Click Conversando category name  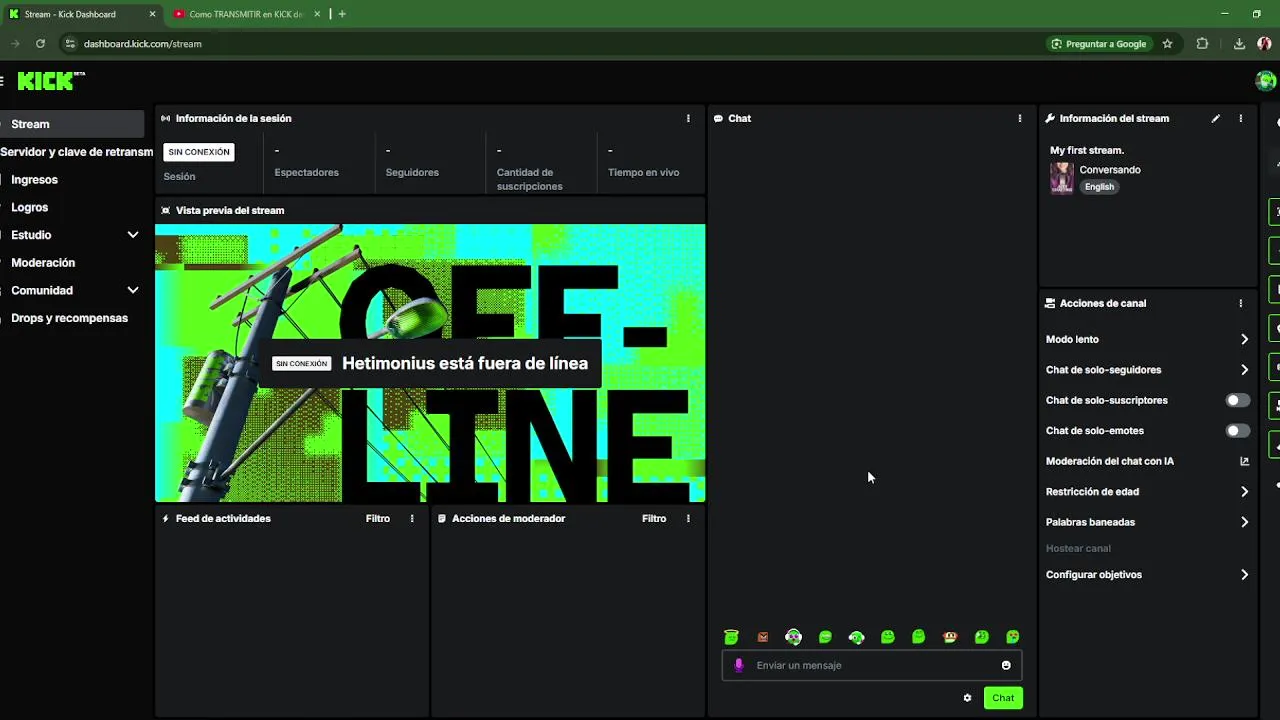1110,170
